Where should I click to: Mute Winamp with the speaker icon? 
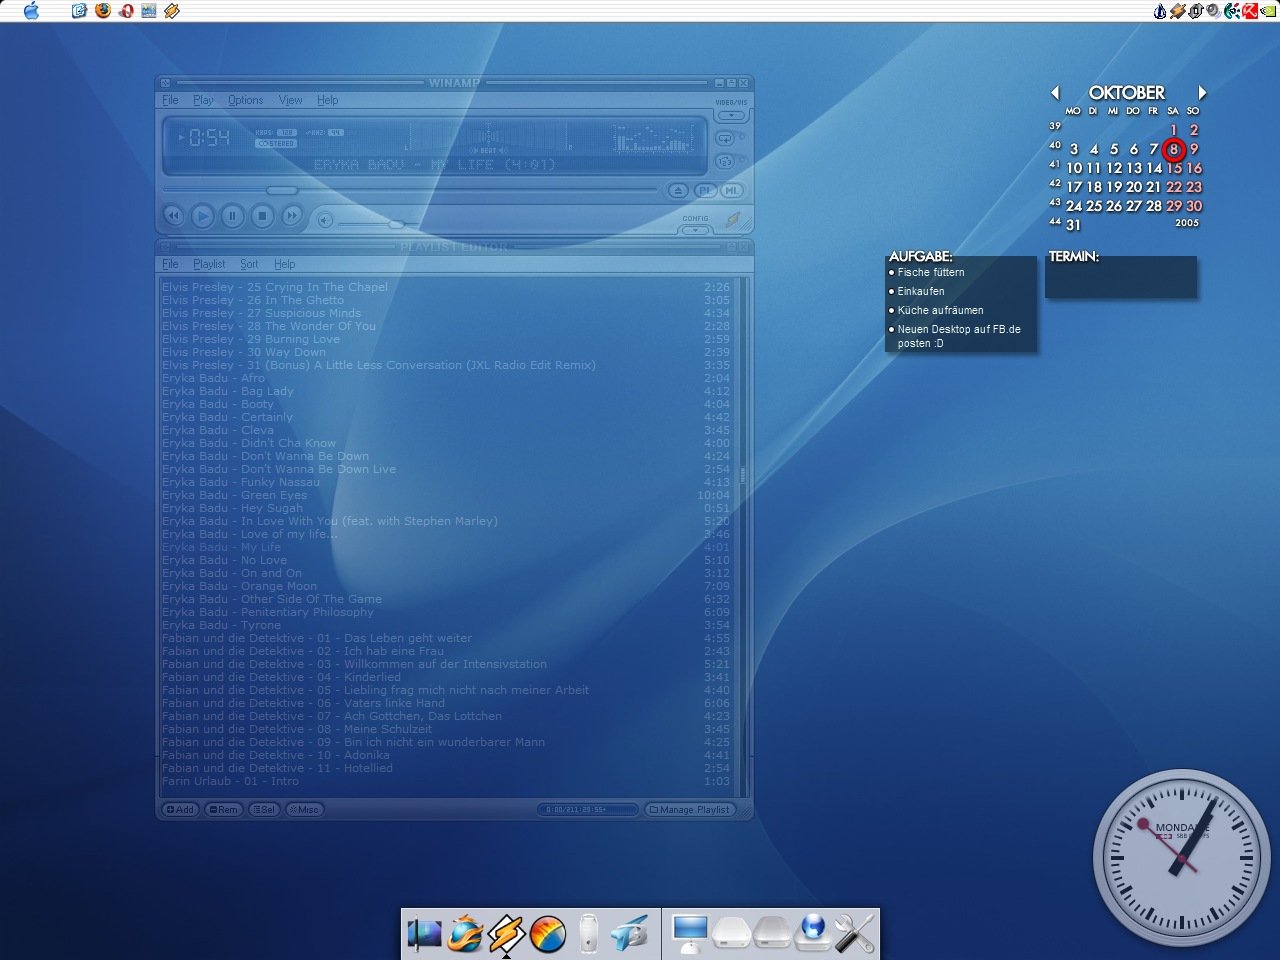[325, 219]
